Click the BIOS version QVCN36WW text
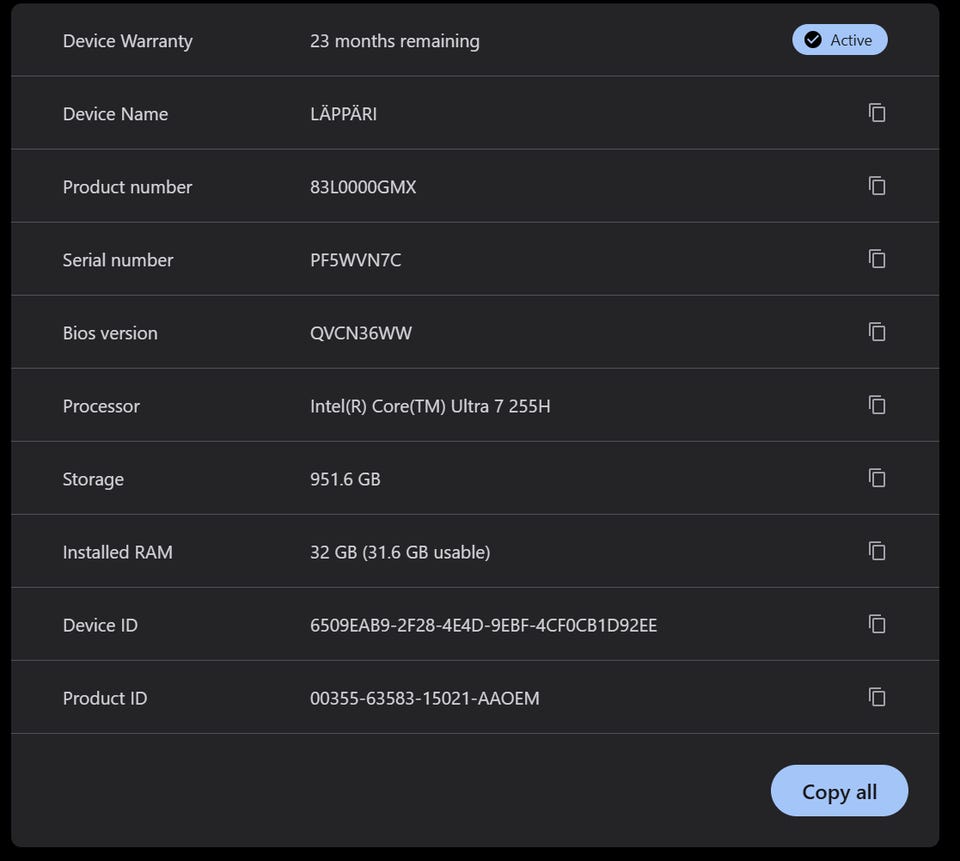Image resolution: width=960 pixels, height=861 pixels. pyautogui.click(x=361, y=333)
